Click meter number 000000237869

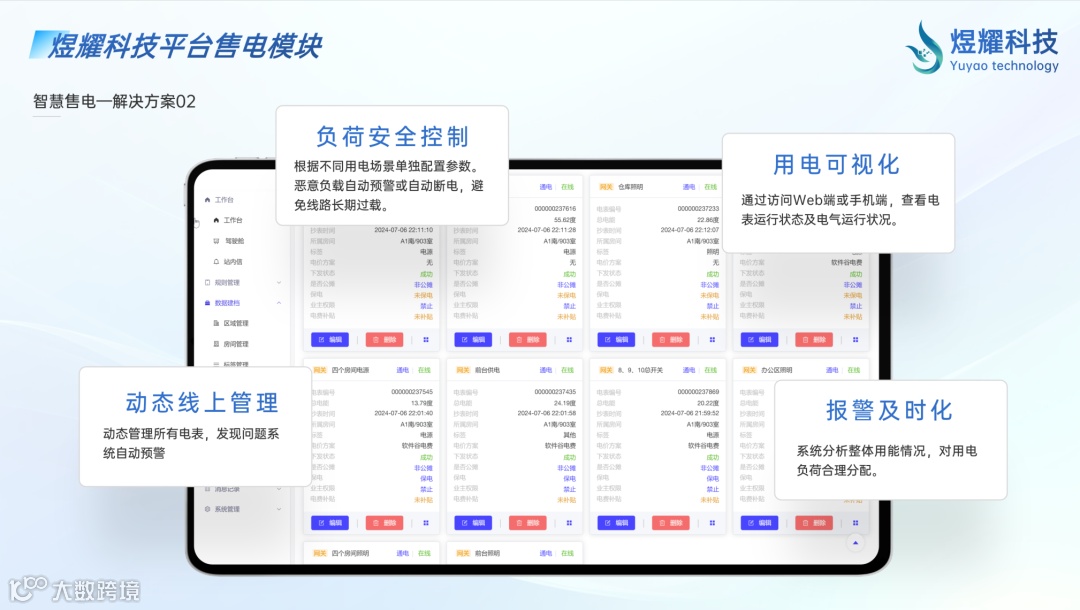point(698,392)
